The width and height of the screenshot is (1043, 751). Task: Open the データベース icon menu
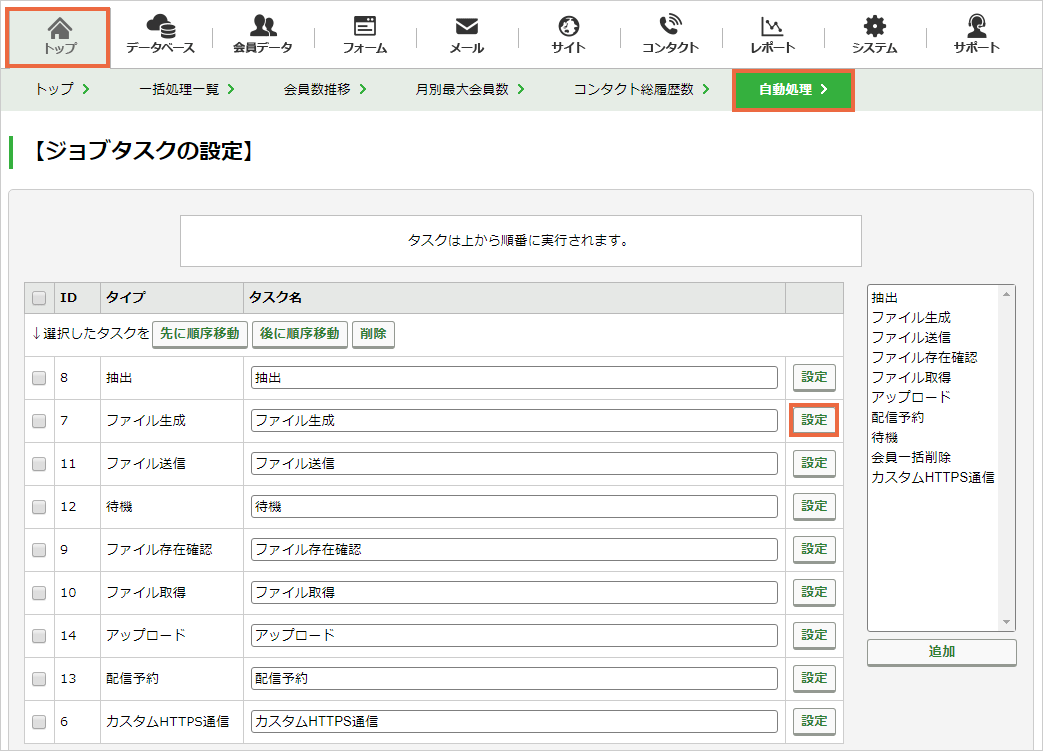click(160, 36)
